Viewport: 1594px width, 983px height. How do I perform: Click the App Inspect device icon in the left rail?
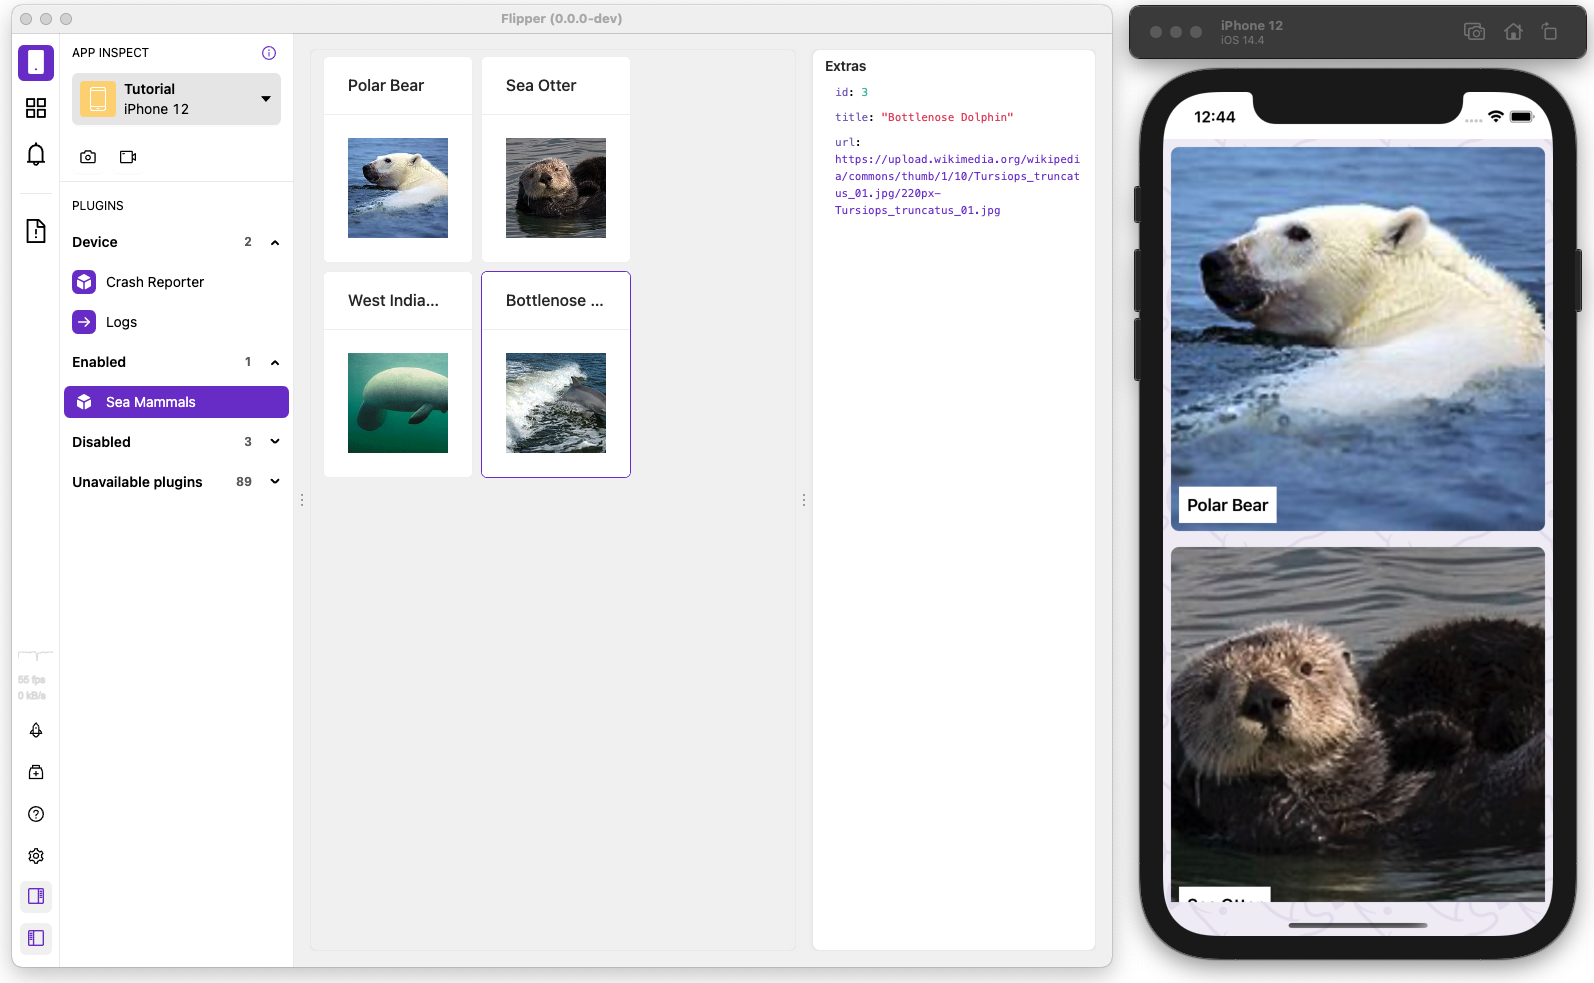click(x=36, y=62)
